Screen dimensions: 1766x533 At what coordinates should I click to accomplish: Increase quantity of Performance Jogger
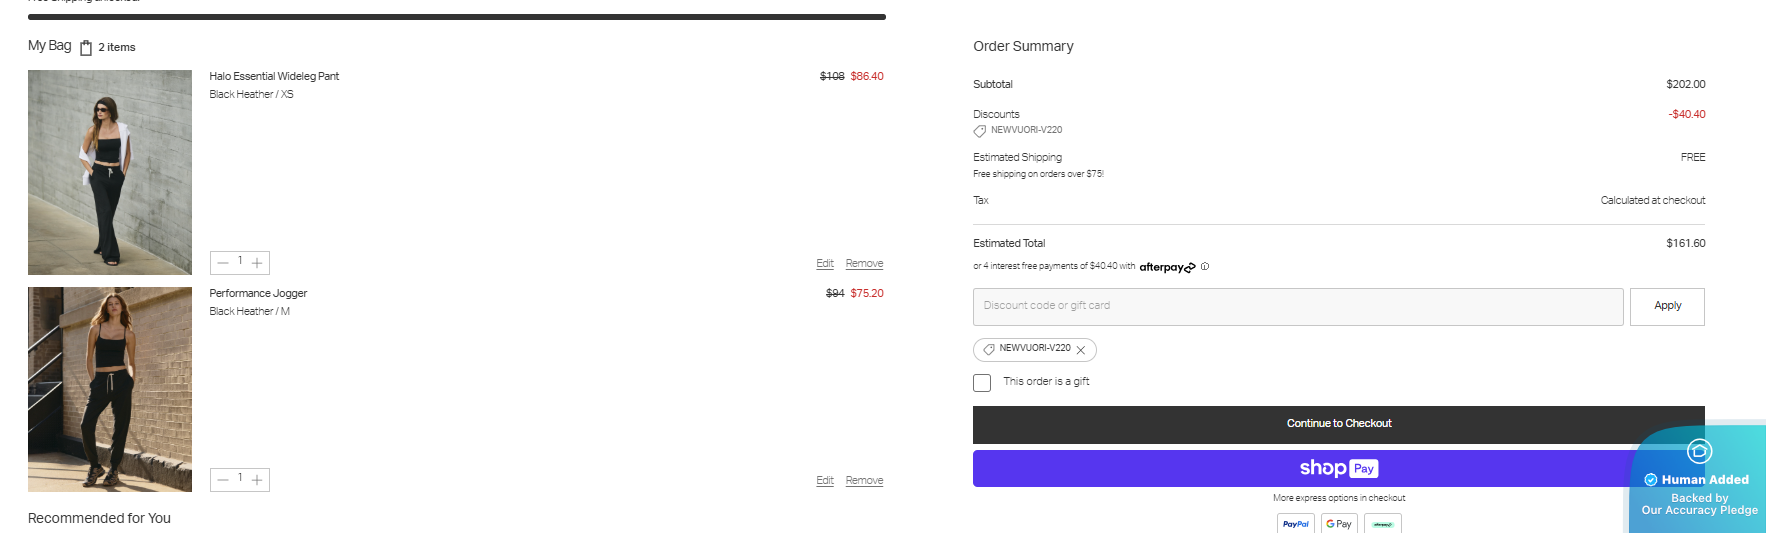point(258,480)
